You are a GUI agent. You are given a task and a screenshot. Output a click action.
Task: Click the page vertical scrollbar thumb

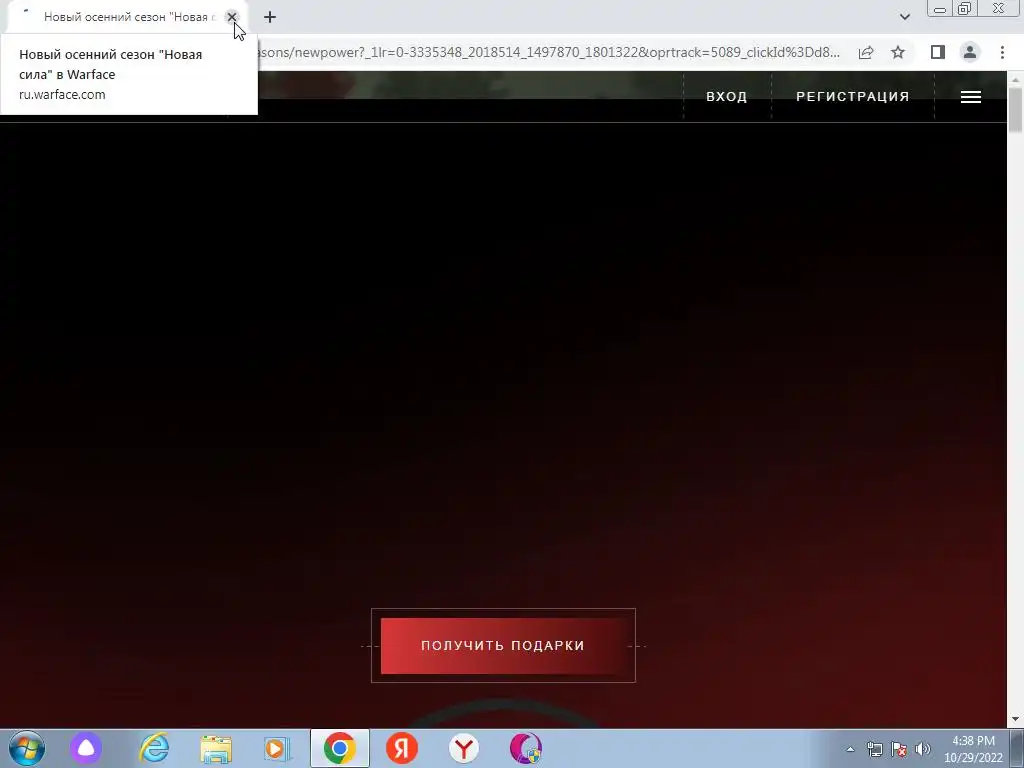click(1016, 110)
